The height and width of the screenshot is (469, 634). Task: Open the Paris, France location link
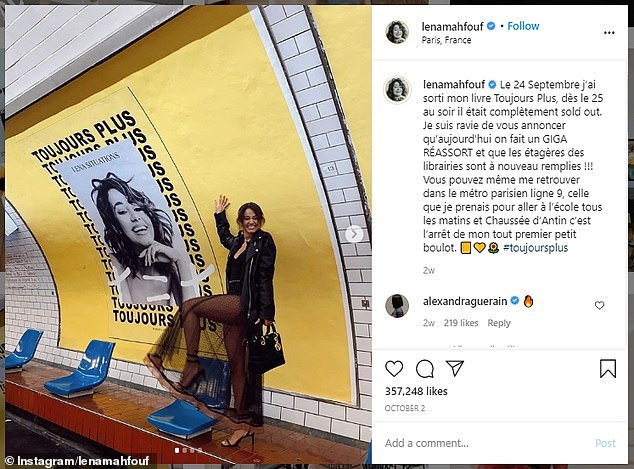point(446,40)
